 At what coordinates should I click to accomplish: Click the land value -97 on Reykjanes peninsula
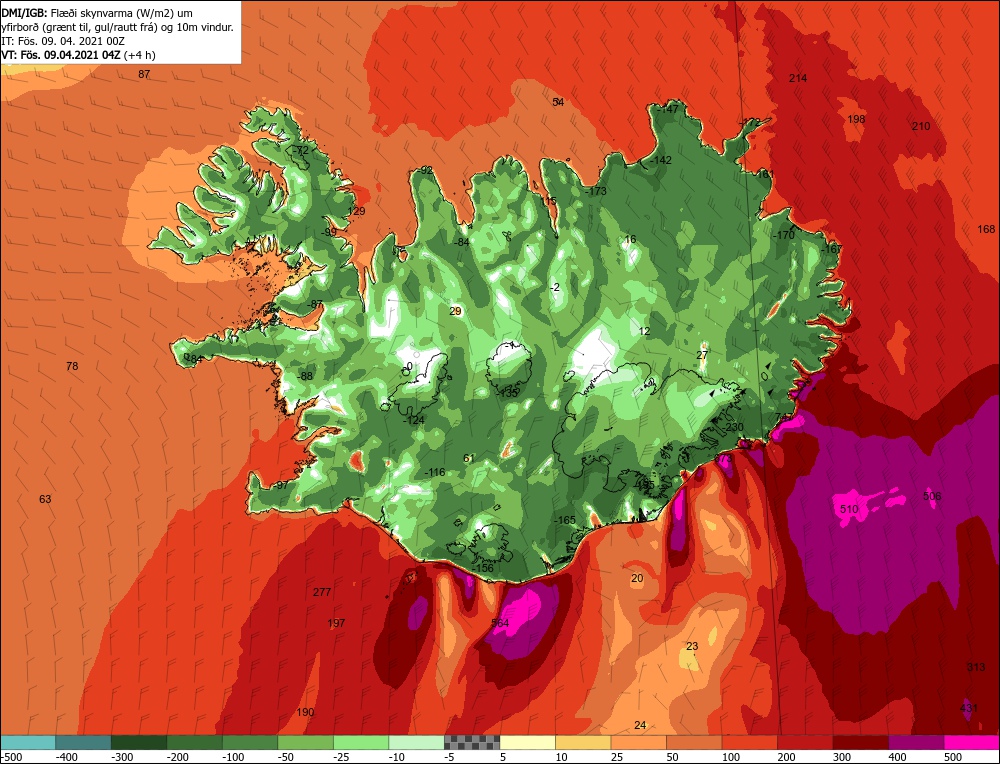click(281, 485)
